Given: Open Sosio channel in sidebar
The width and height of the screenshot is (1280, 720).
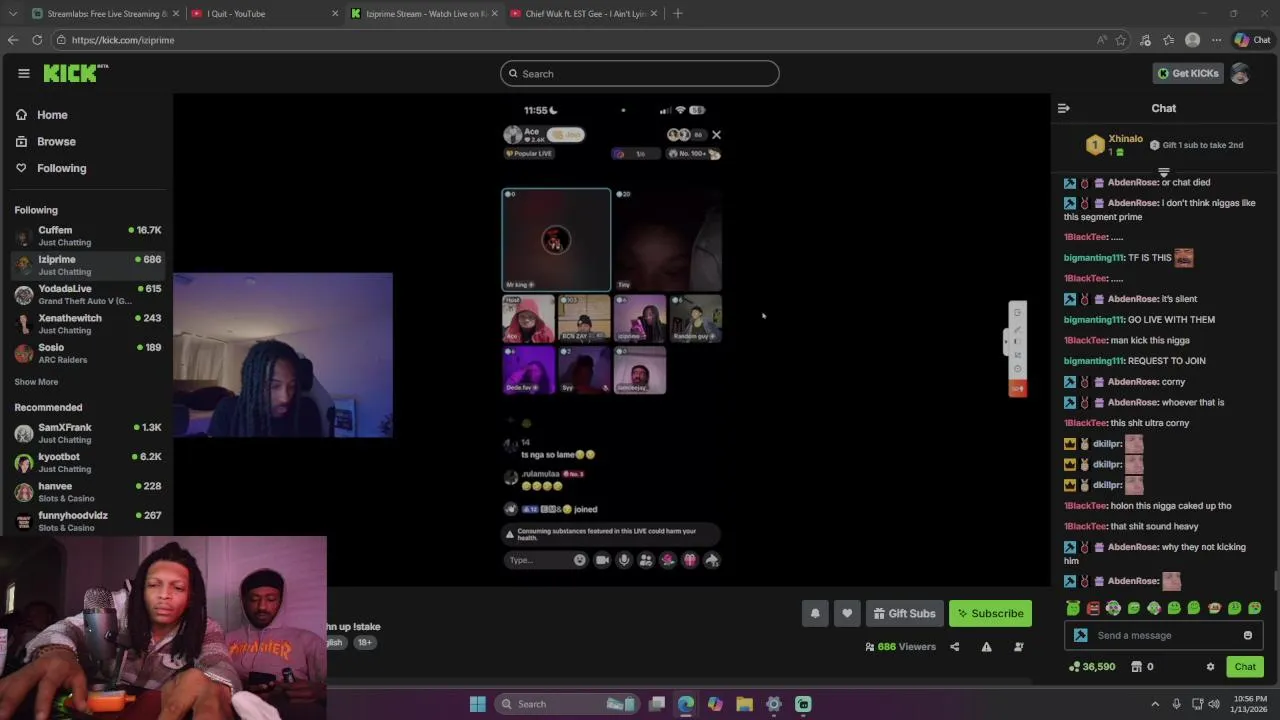Looking at the screenshot, I should click(87, 353).
